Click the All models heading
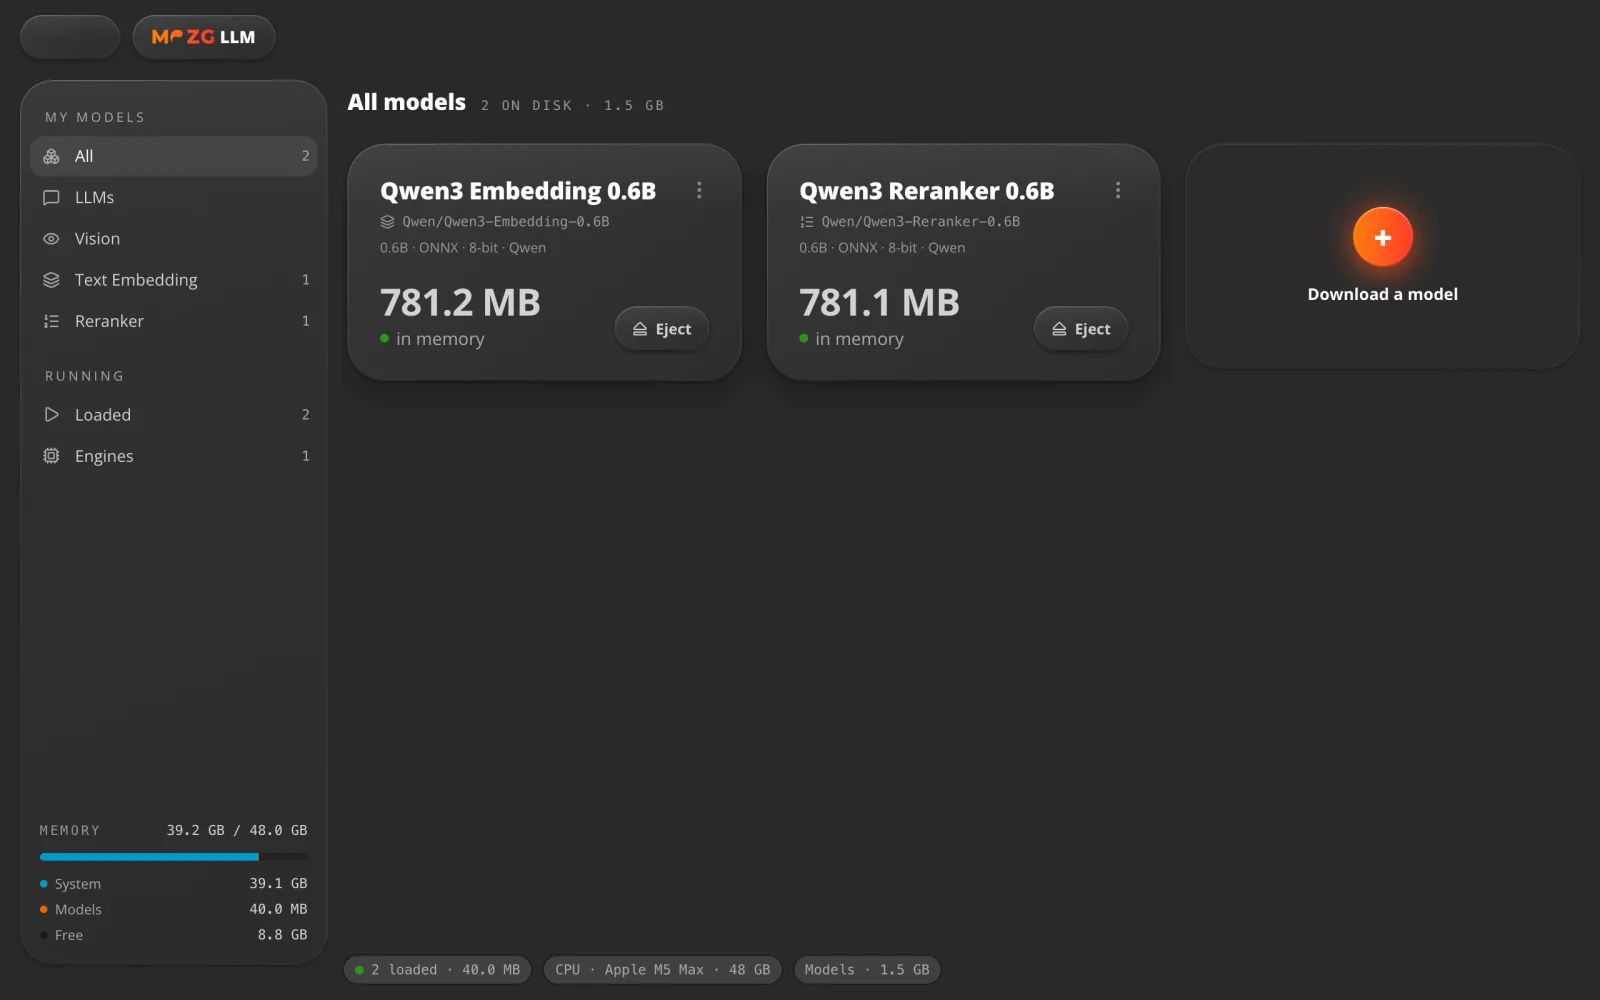This screenshot has width=1600, height=1000. 406,102
